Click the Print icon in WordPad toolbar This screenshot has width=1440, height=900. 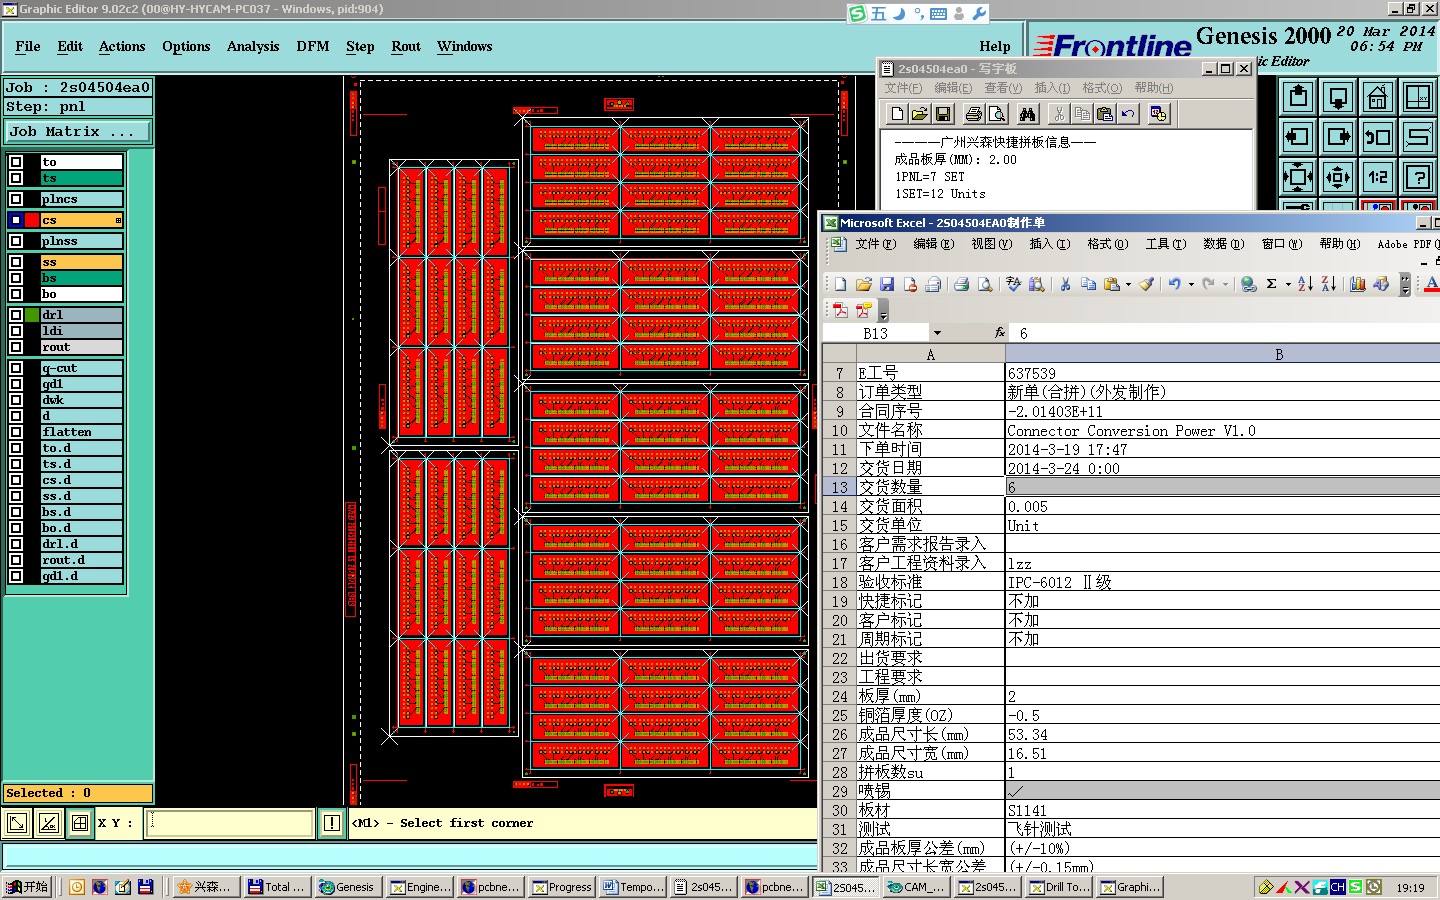[x=973, y=114]
